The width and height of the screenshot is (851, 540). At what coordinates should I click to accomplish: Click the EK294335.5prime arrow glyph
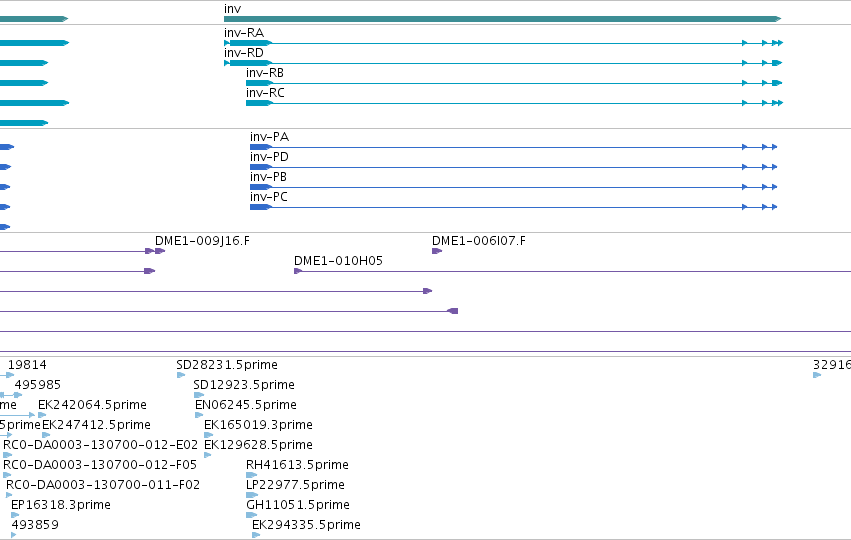point(256,535)
